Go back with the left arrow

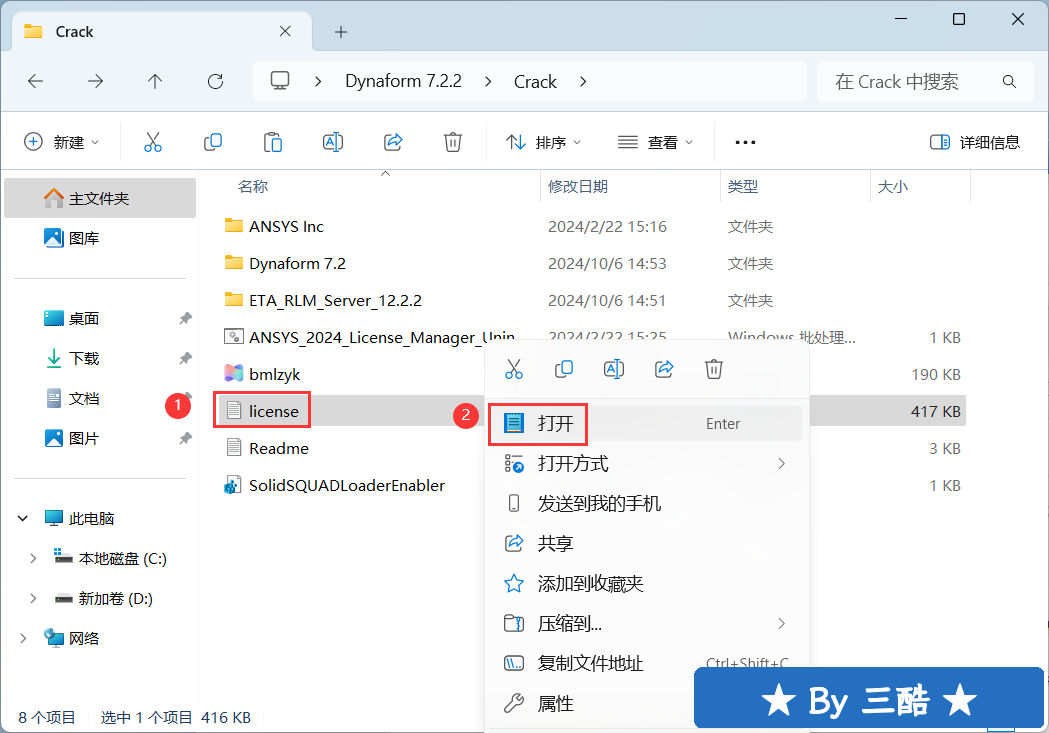coord(35,82)
